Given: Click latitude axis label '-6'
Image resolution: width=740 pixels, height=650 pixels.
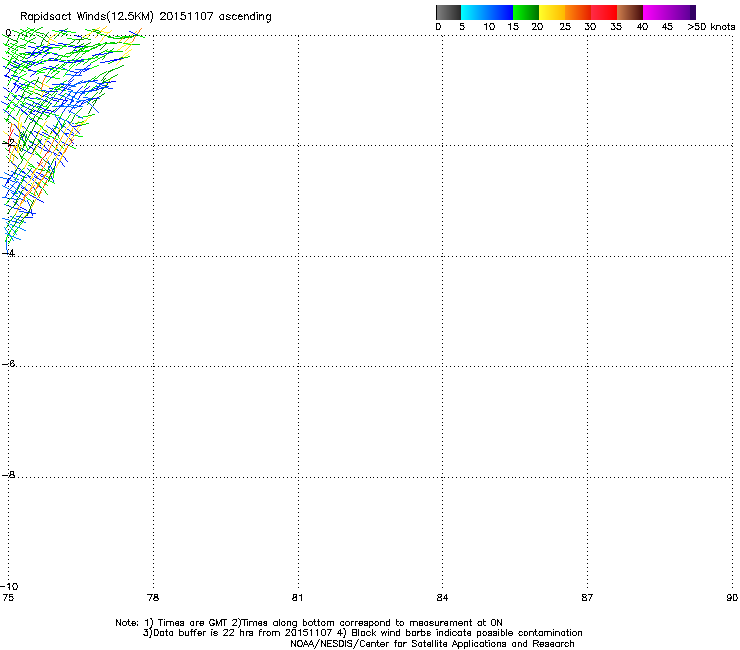Looking at the screenshot, I should click(x=8, y=364).
